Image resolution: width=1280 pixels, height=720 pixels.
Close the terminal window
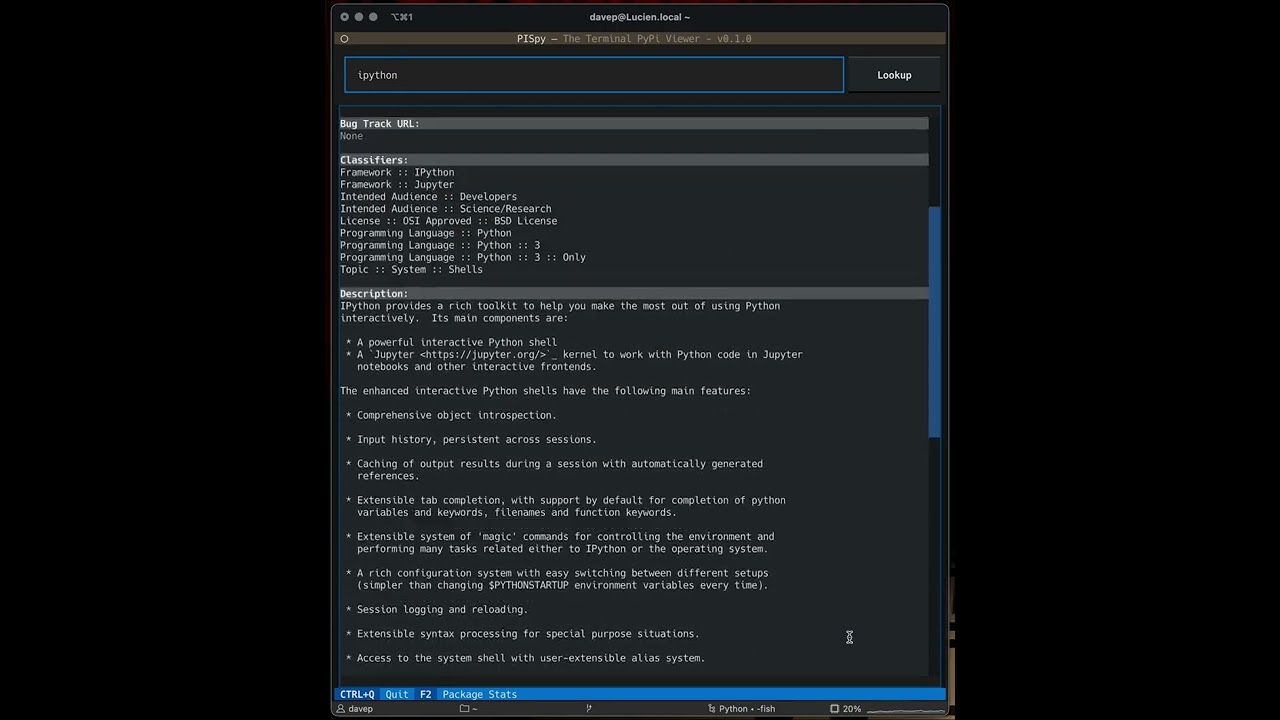344,17
